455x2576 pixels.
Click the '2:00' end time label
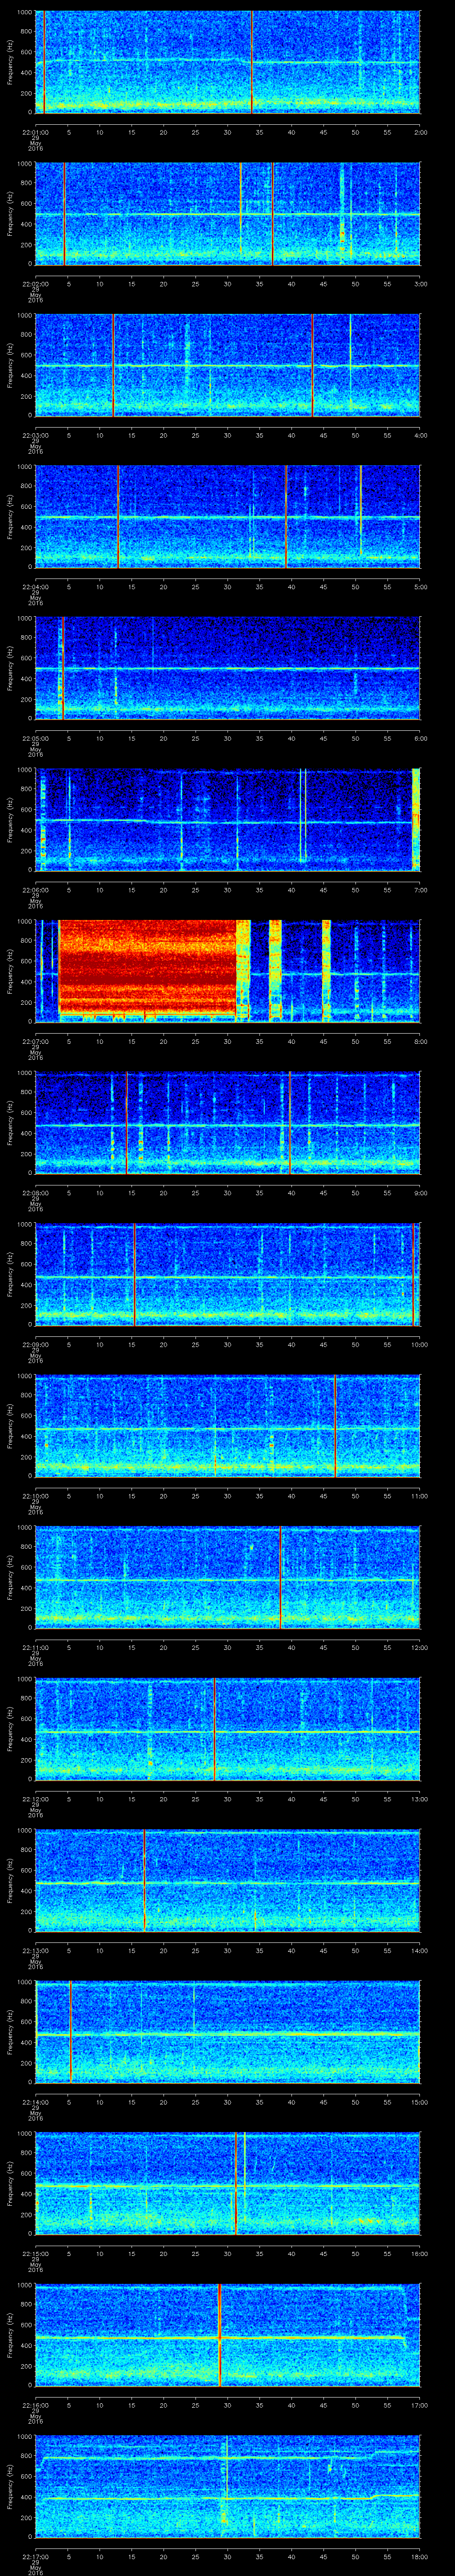click(420, 132)
